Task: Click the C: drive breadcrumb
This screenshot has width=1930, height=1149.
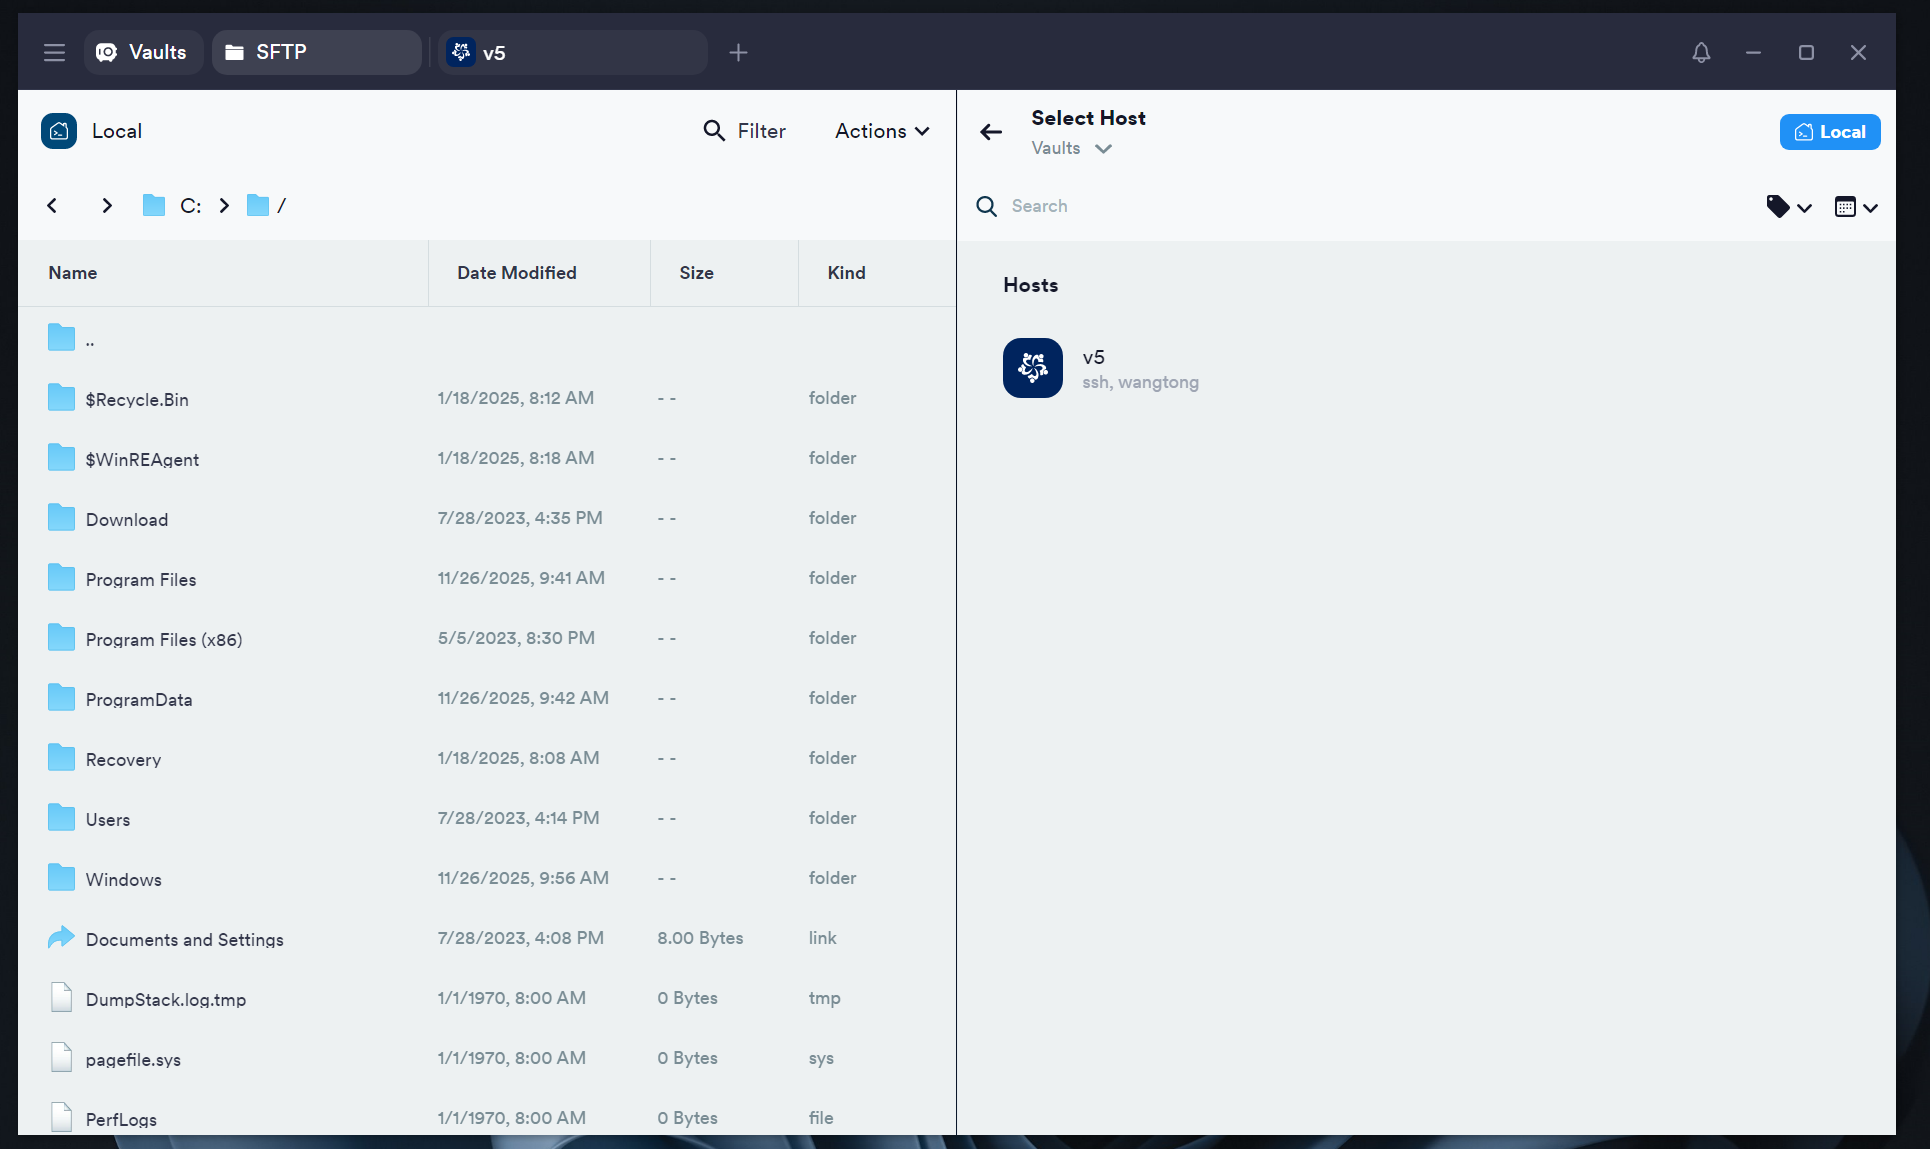Action: [x=172, y=205]
